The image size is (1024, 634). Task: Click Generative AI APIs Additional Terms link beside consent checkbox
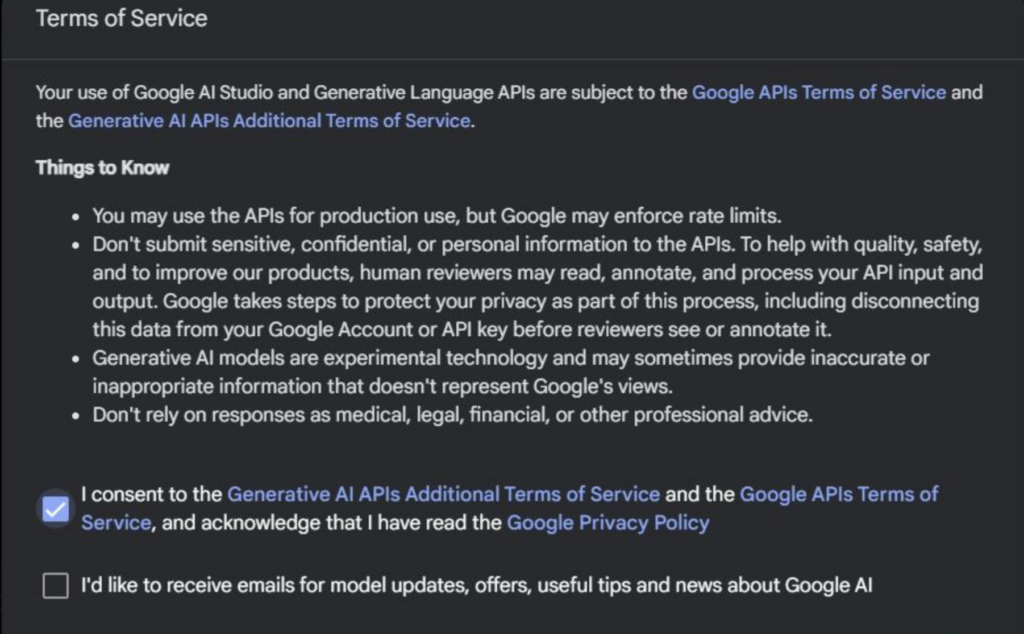coord(443,494)
